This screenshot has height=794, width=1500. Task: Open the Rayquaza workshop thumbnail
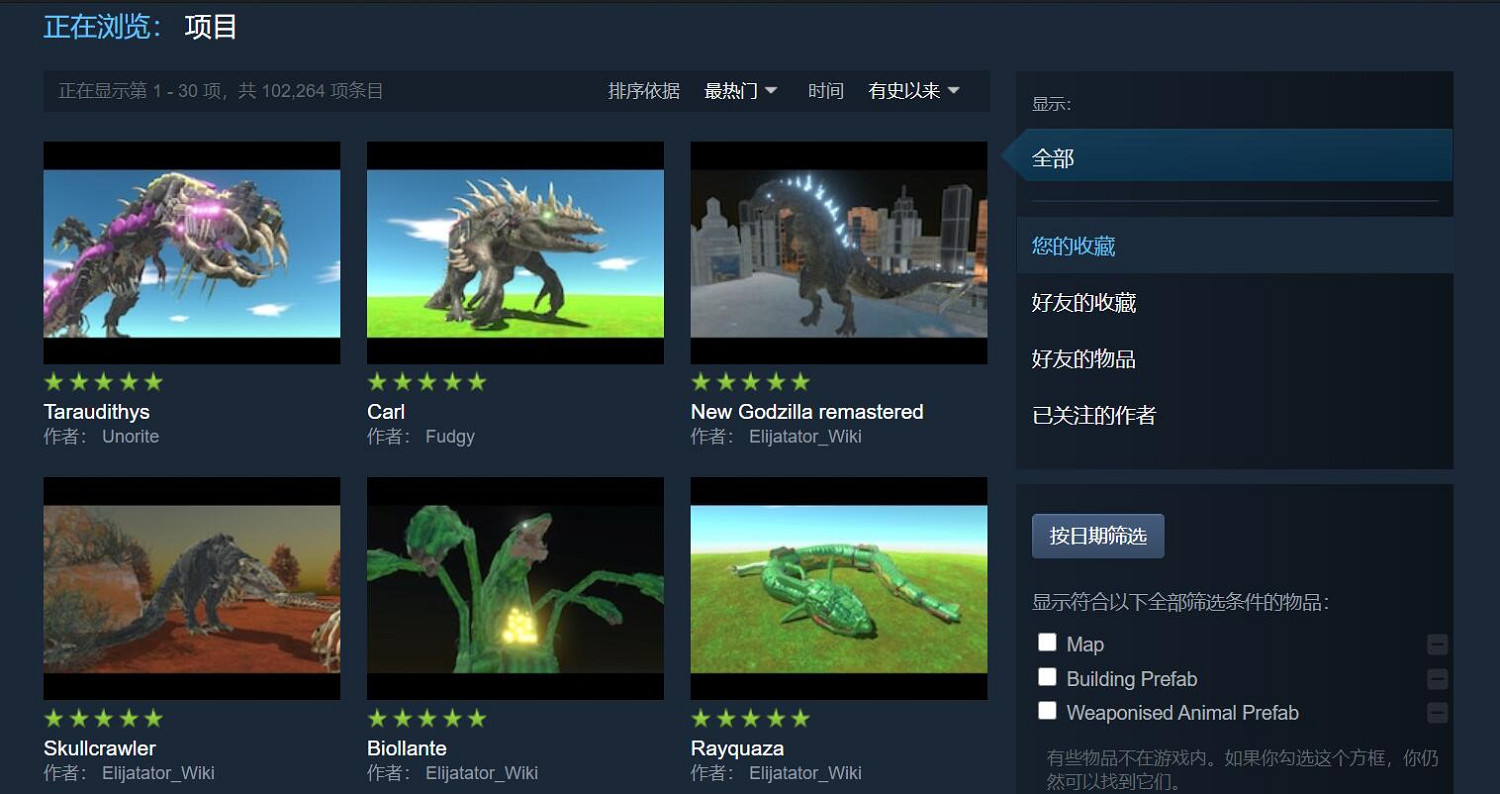click(838, 588)
